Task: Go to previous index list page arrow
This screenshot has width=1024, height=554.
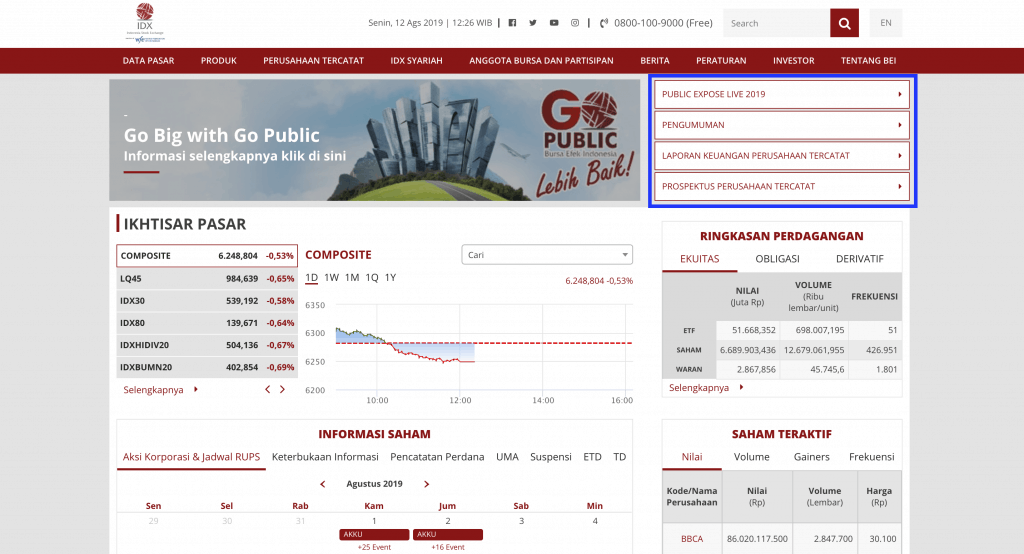Action: [x=267, y=389]
